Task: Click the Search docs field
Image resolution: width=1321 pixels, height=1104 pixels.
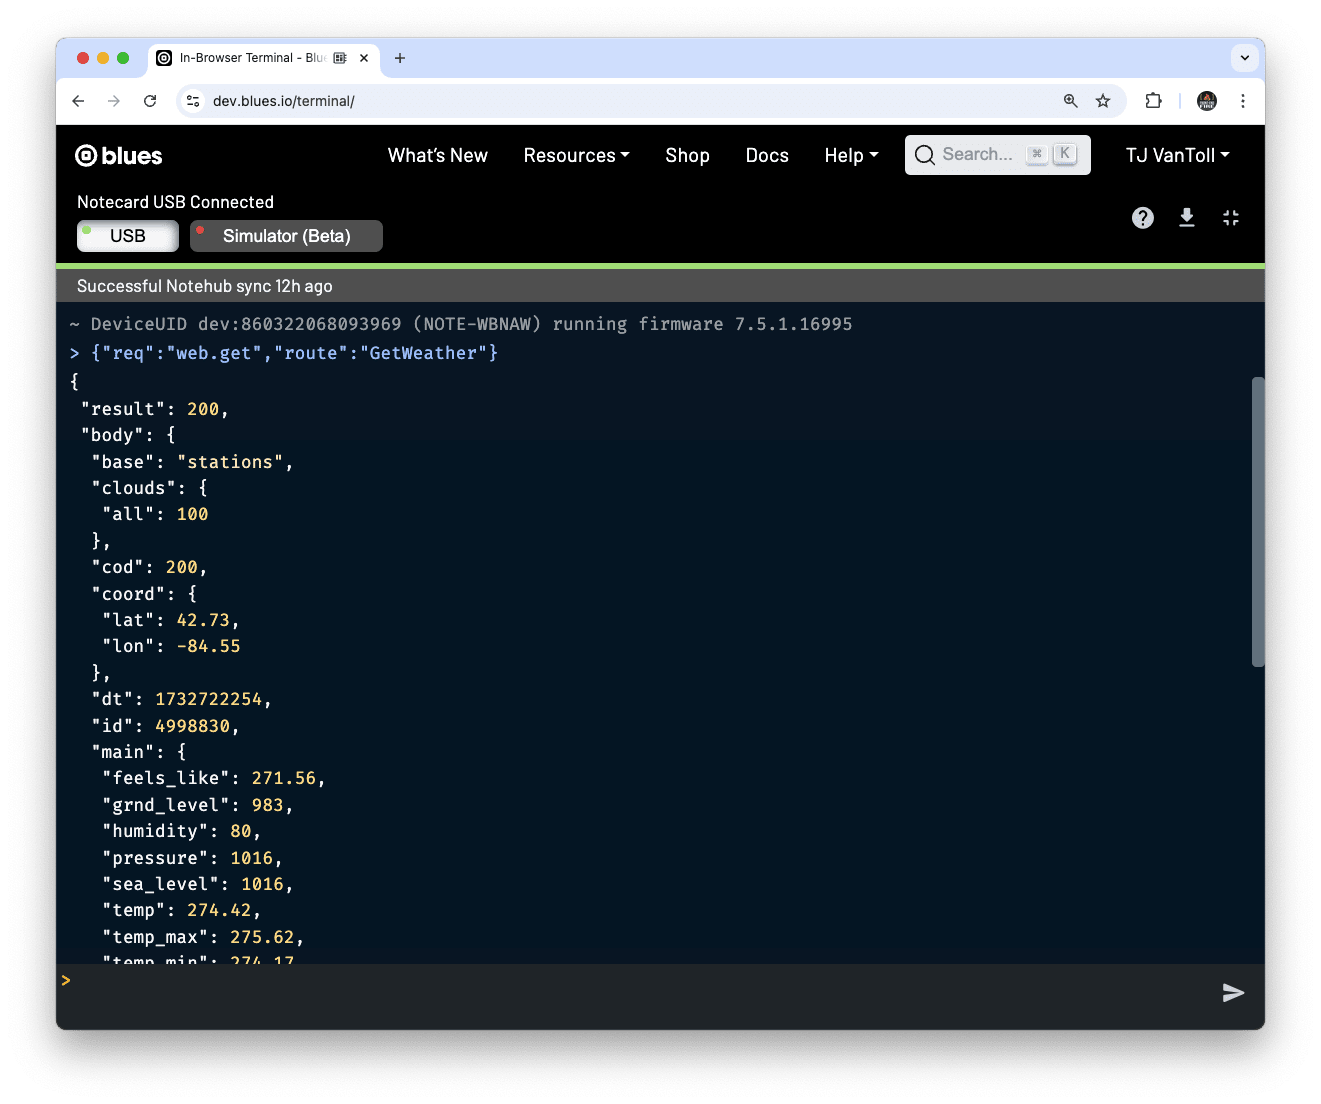Action: 997,155
